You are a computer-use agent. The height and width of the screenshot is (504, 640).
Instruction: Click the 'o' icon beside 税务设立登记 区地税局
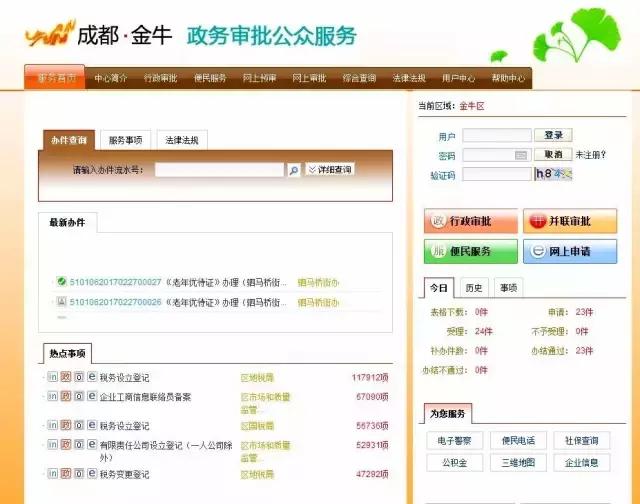click(x=79, y=377)
